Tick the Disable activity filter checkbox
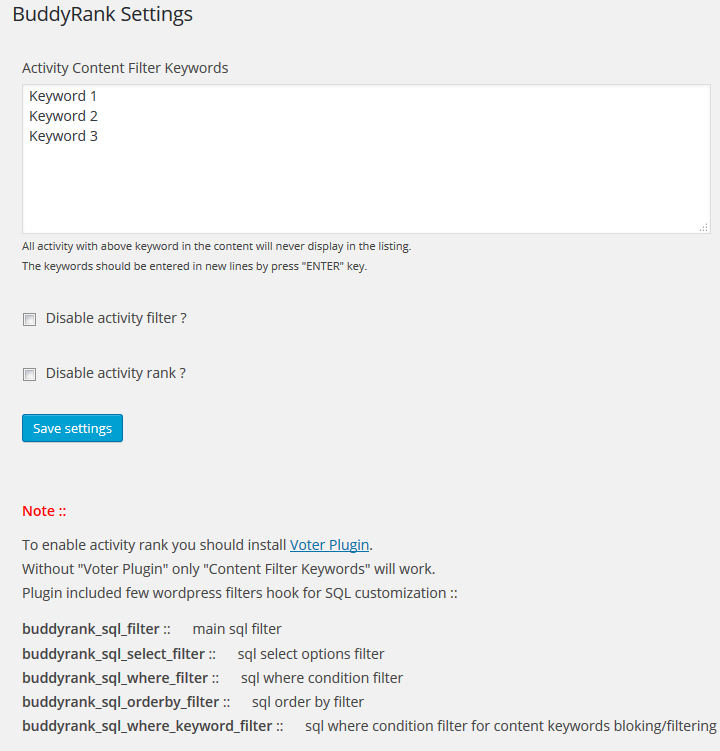Screen dimensions: 720x751 pyautogui.click(x=29, y=319)
